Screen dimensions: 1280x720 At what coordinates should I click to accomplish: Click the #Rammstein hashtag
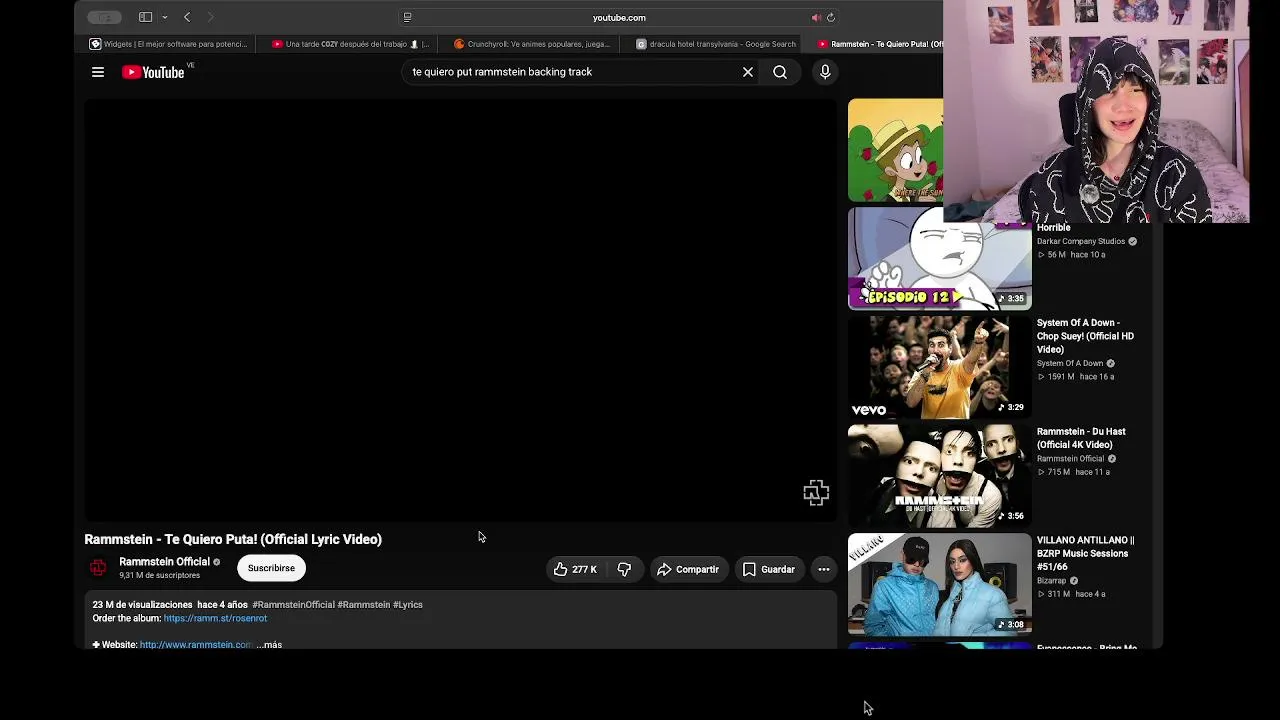pos(364,605)
